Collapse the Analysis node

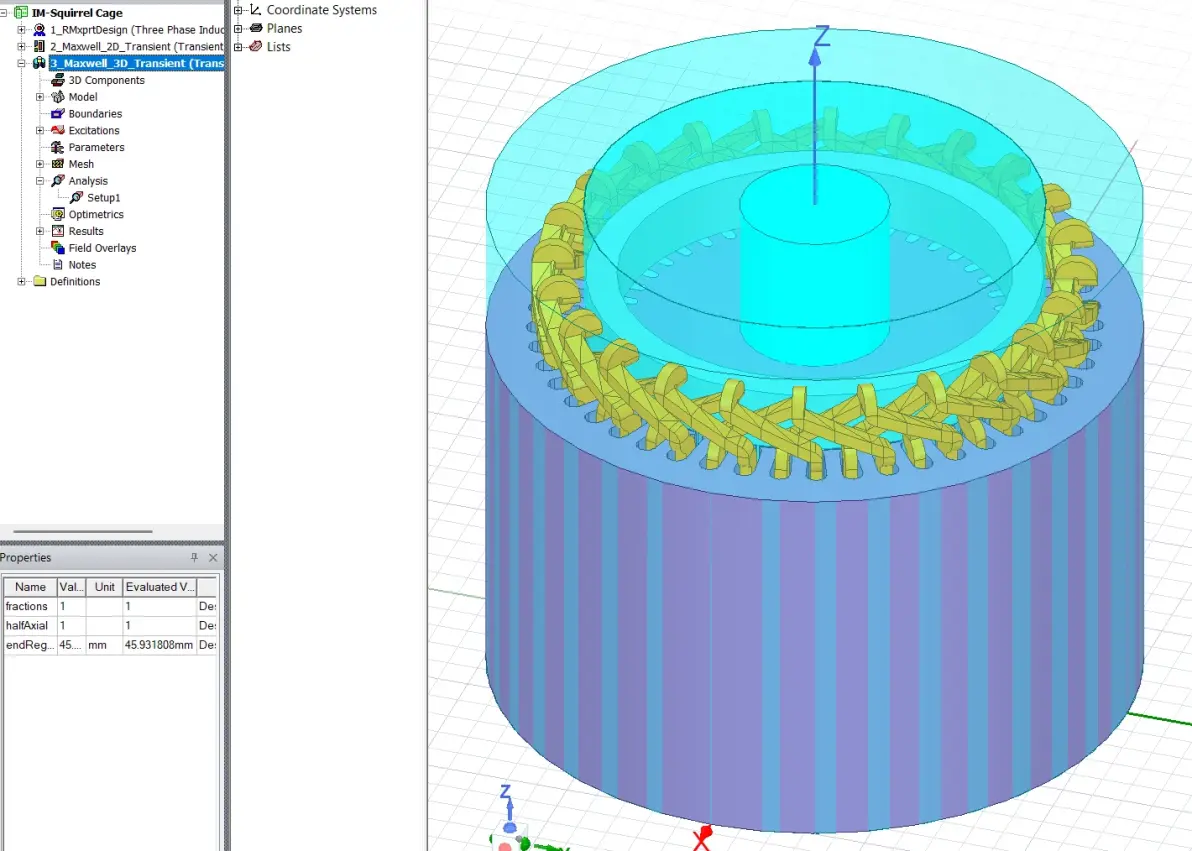[40, 180]
